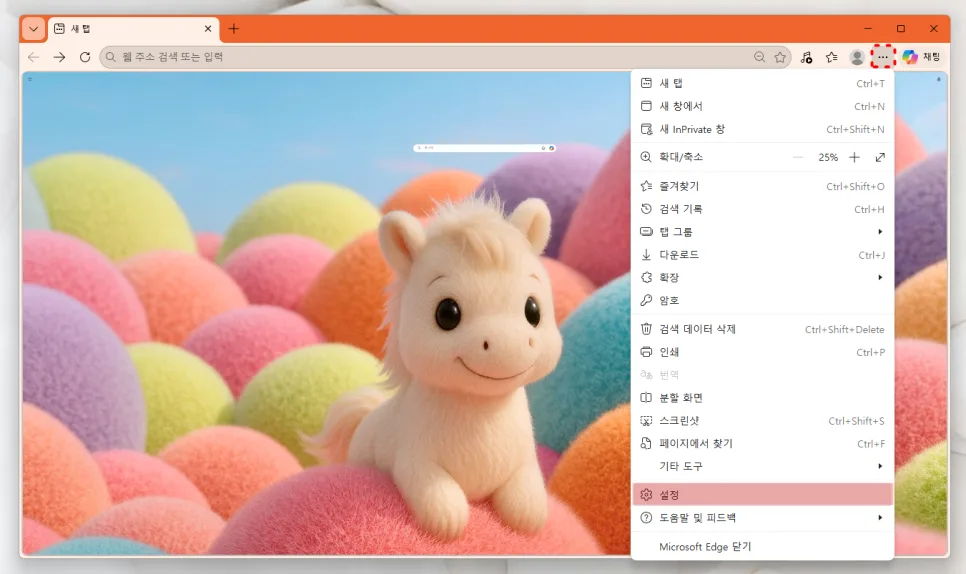
Task: Click the zoom magnifier icon in address bar
Action: (x=759, y=57)
